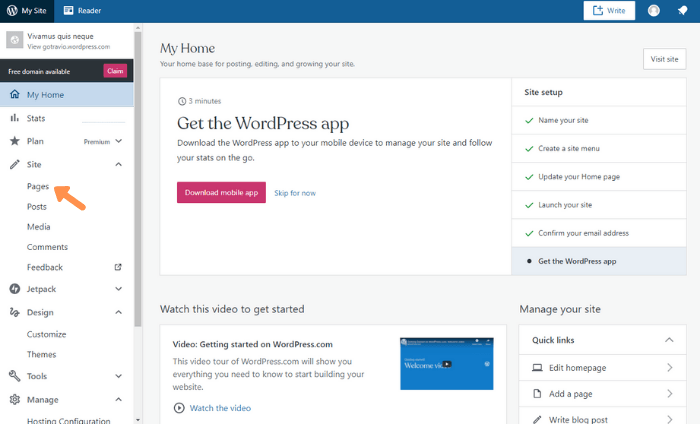The image size is (700, 425).
Task: Open Comments under Site
Action: point(47,247)
